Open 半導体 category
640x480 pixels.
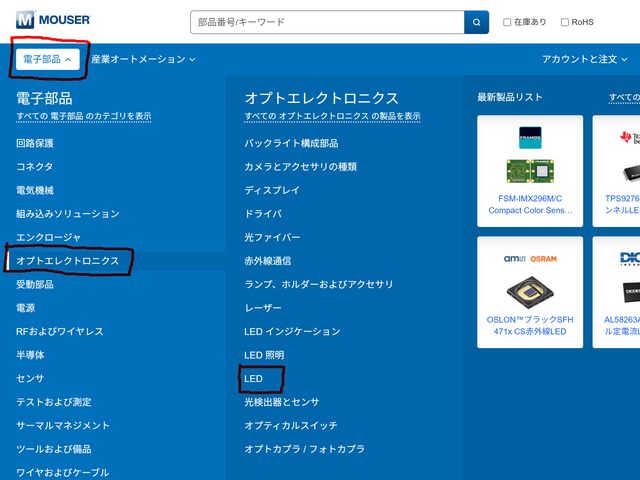tap(30, 355)
